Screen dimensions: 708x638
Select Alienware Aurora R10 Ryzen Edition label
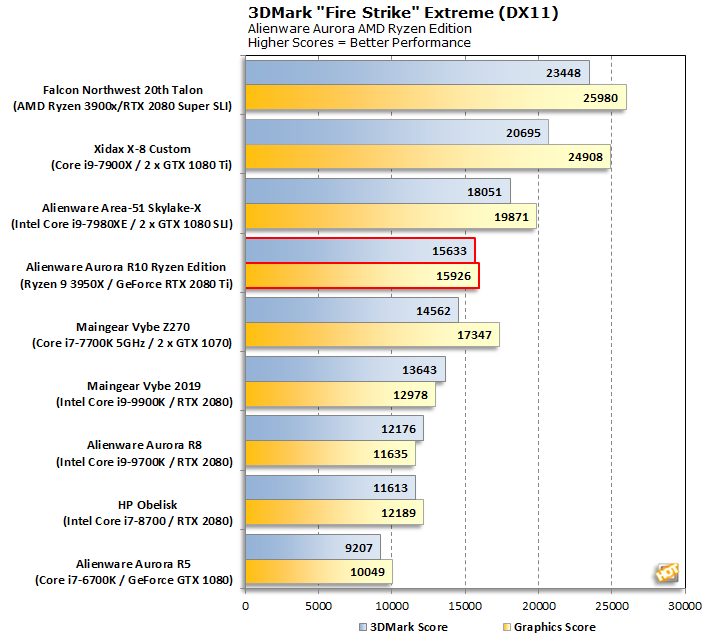pos(126,267)
